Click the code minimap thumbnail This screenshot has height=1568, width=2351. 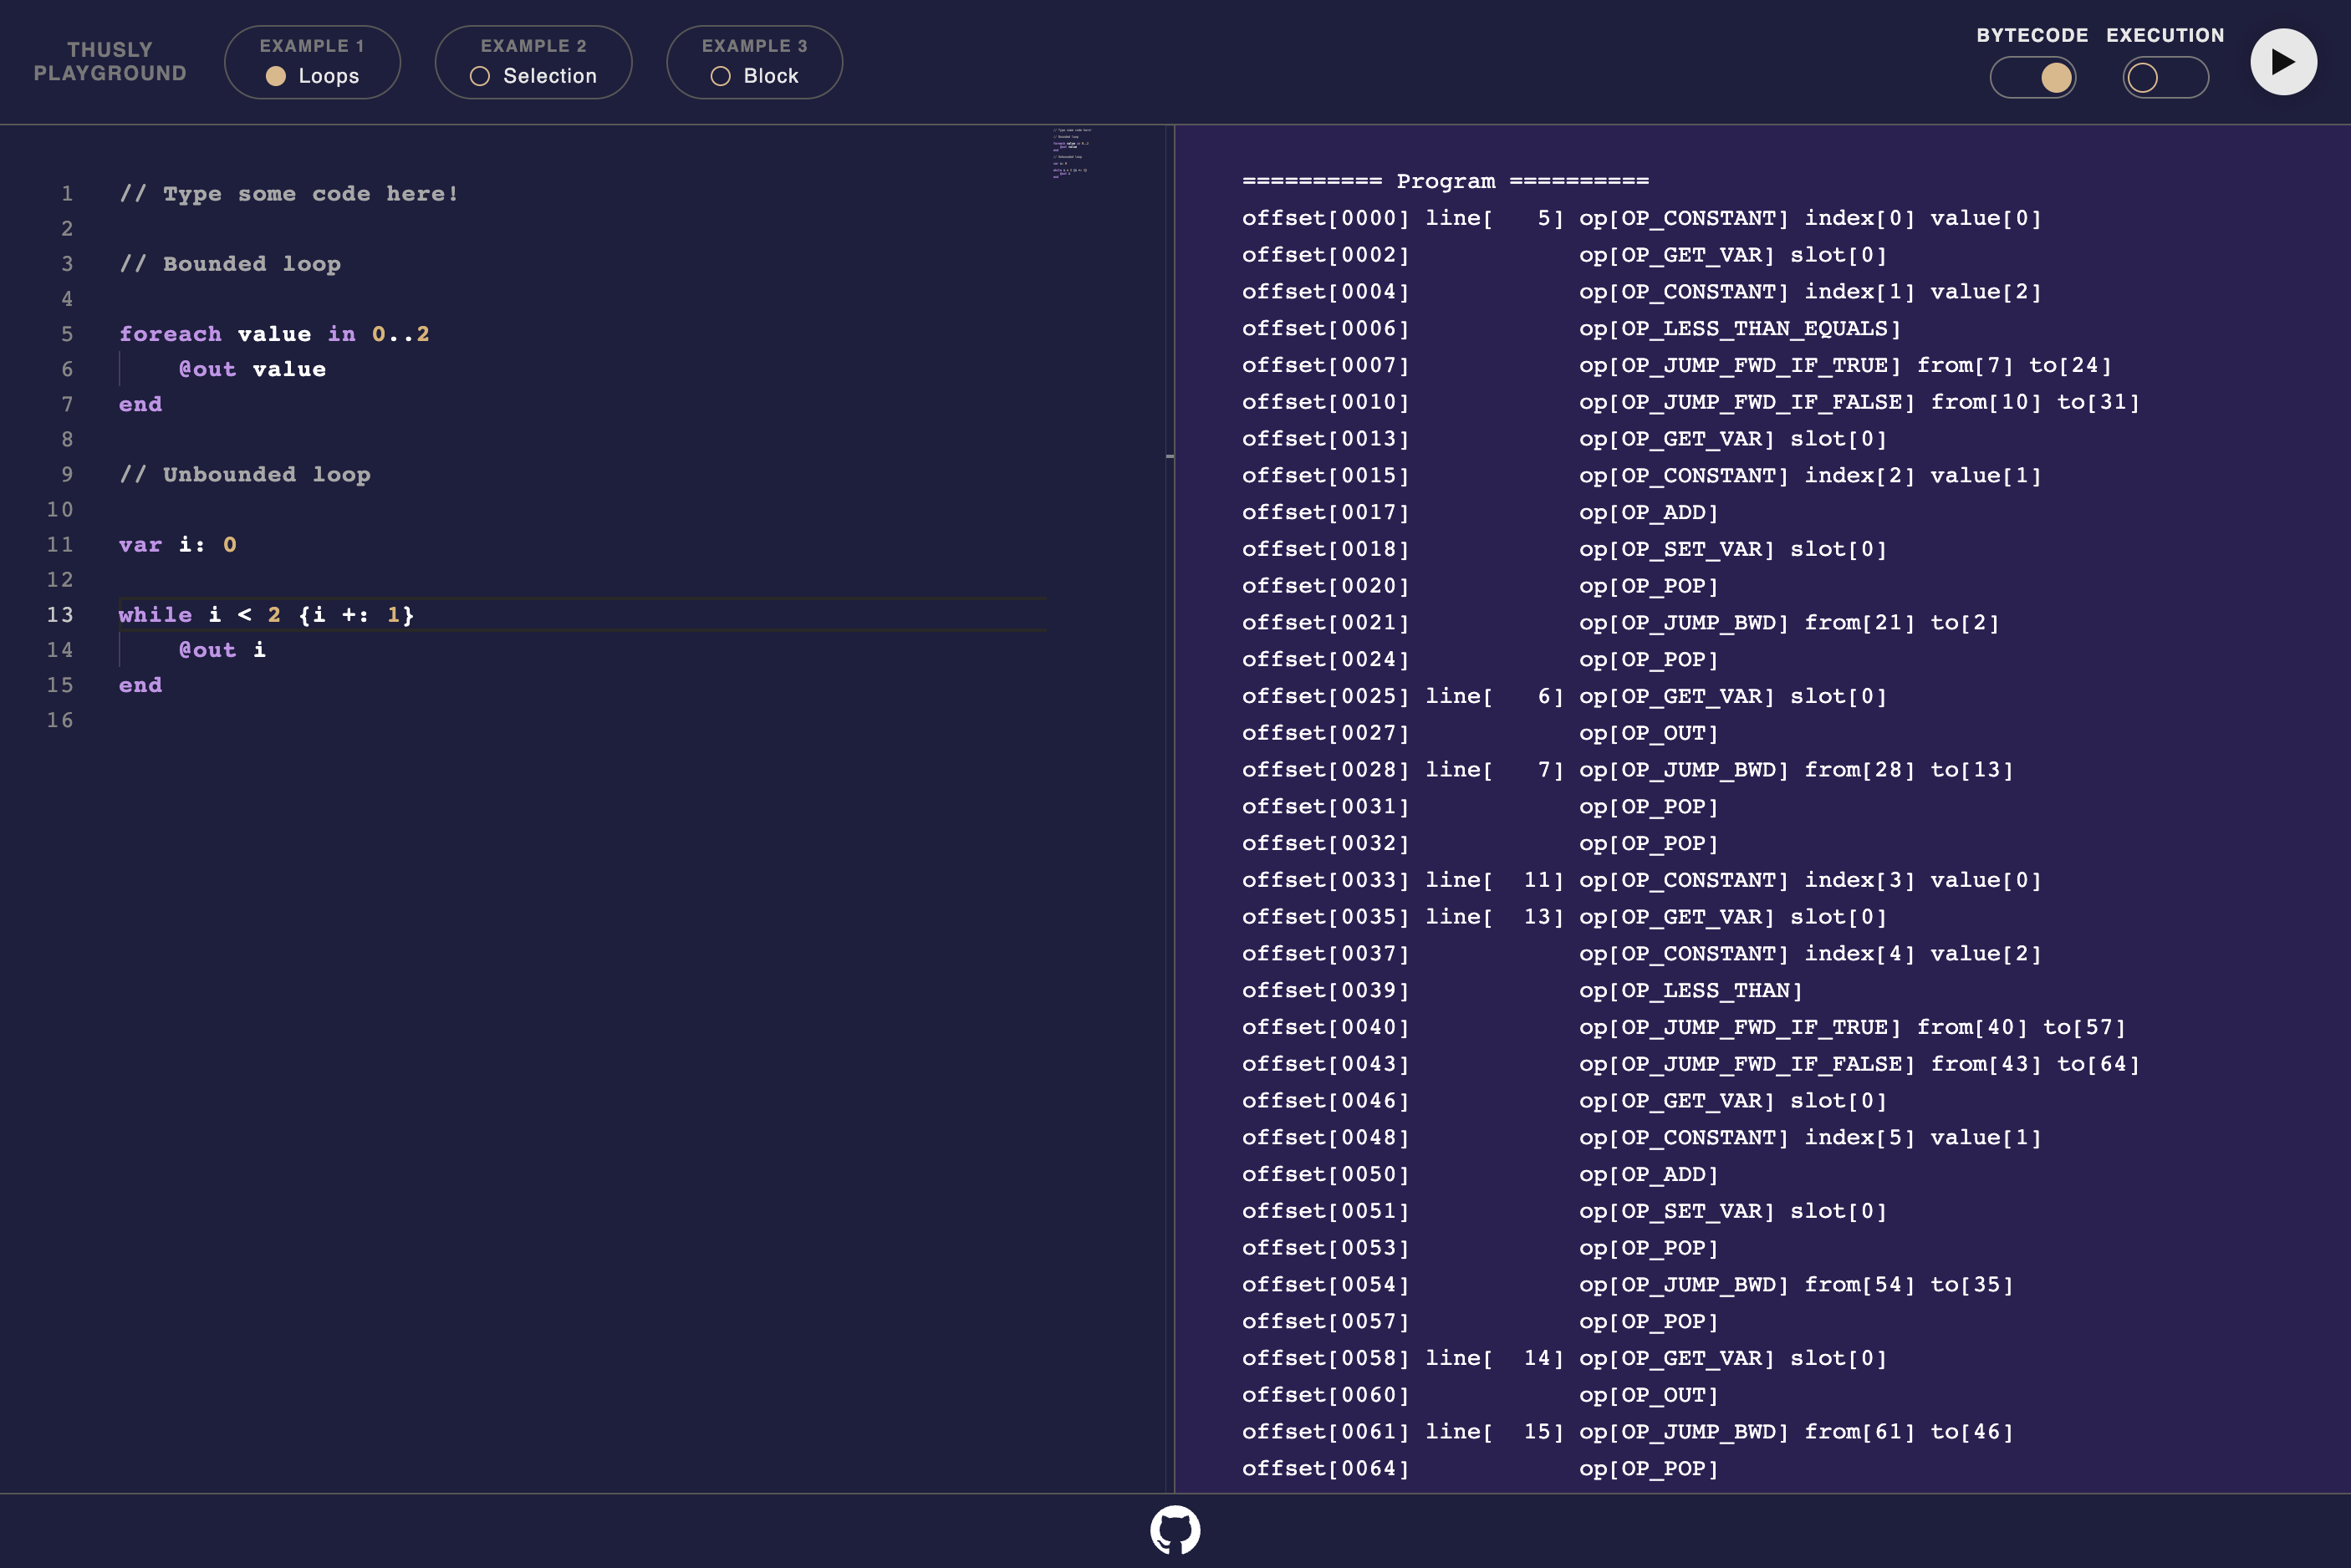(1070, 153)
